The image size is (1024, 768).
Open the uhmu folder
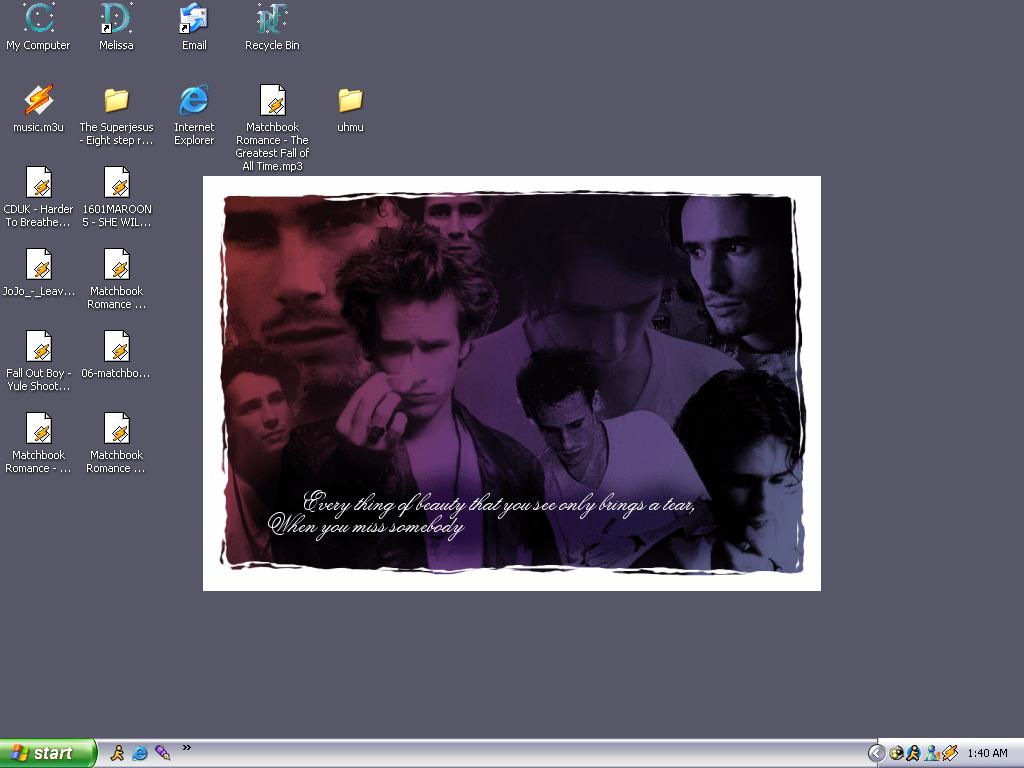tap(350, 101)
